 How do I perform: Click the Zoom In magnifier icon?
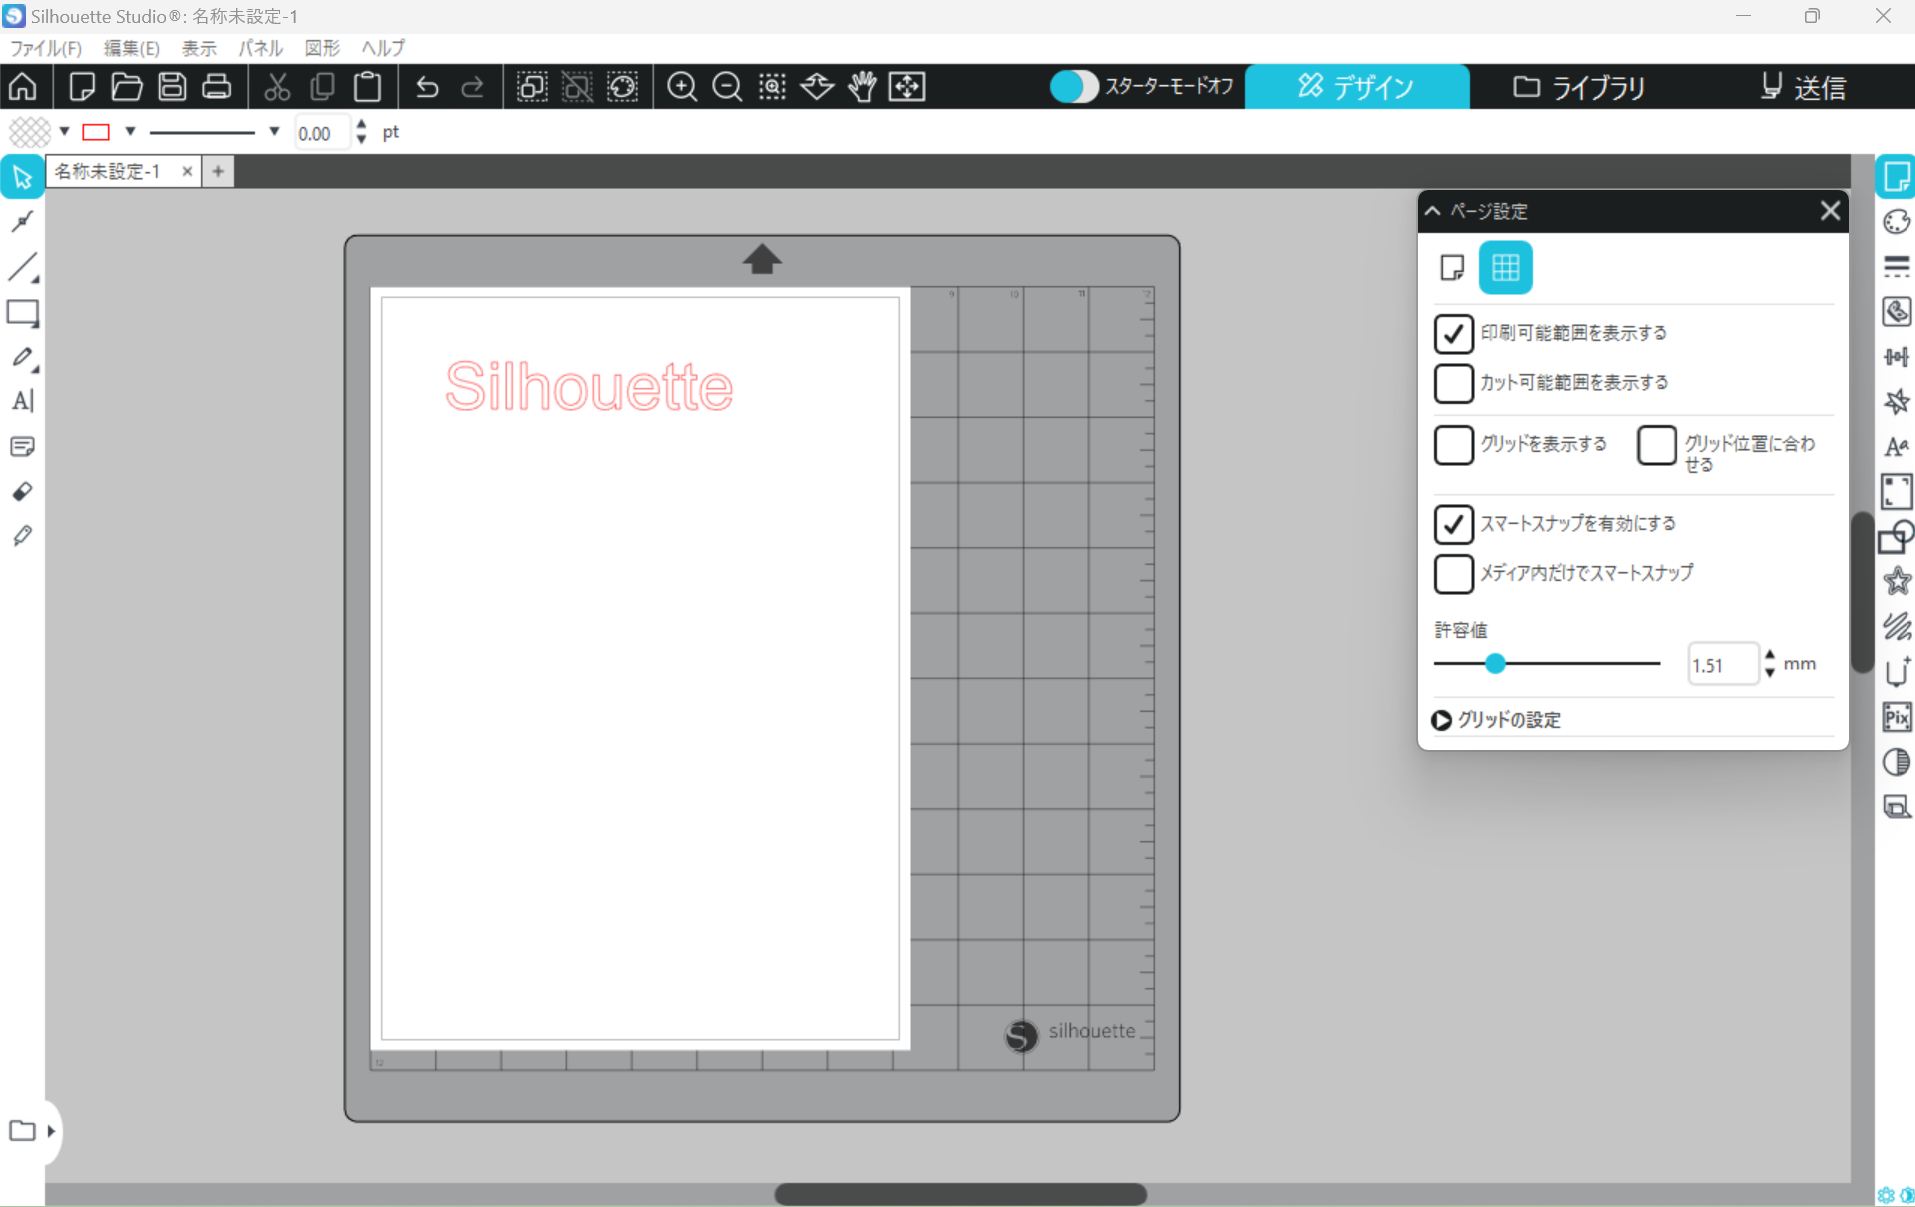(x=682, y=87)
